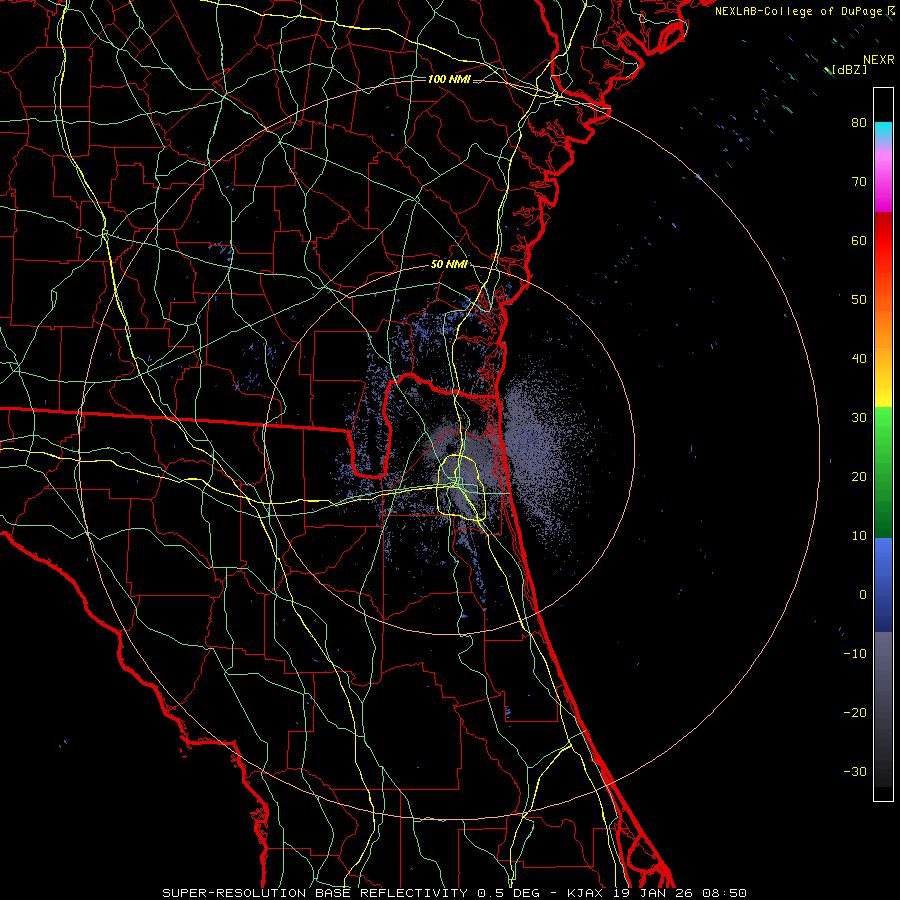Click the 30 dBZ scale label

[859, 417]
